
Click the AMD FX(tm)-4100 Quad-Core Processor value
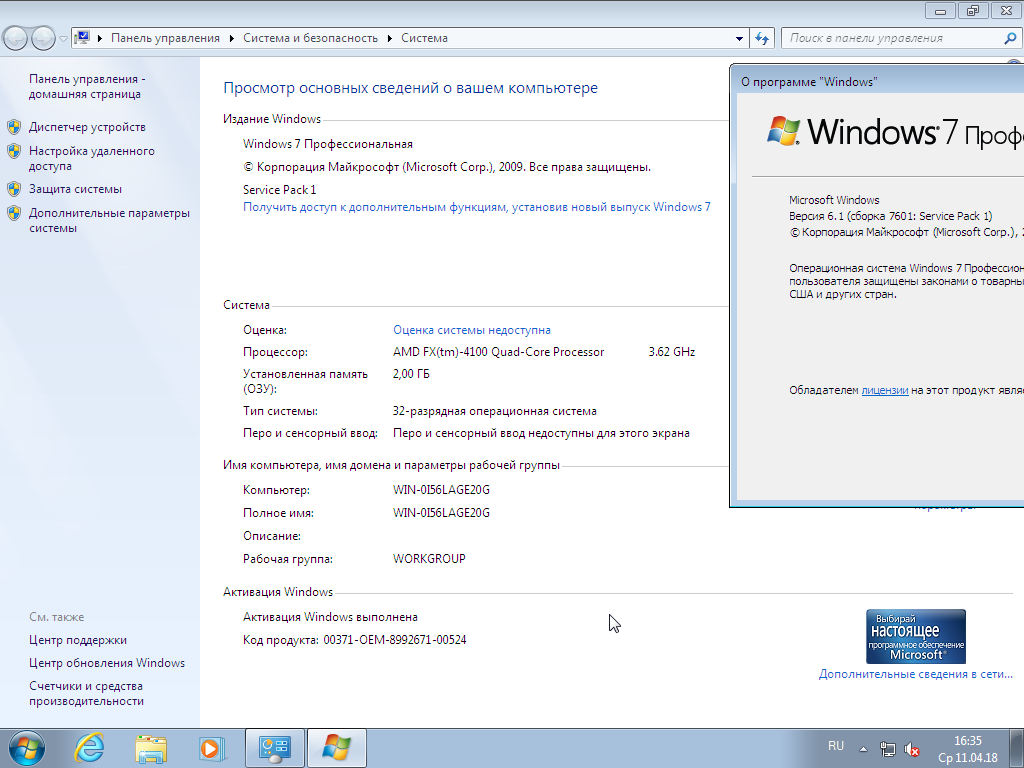tap(498, 352)
